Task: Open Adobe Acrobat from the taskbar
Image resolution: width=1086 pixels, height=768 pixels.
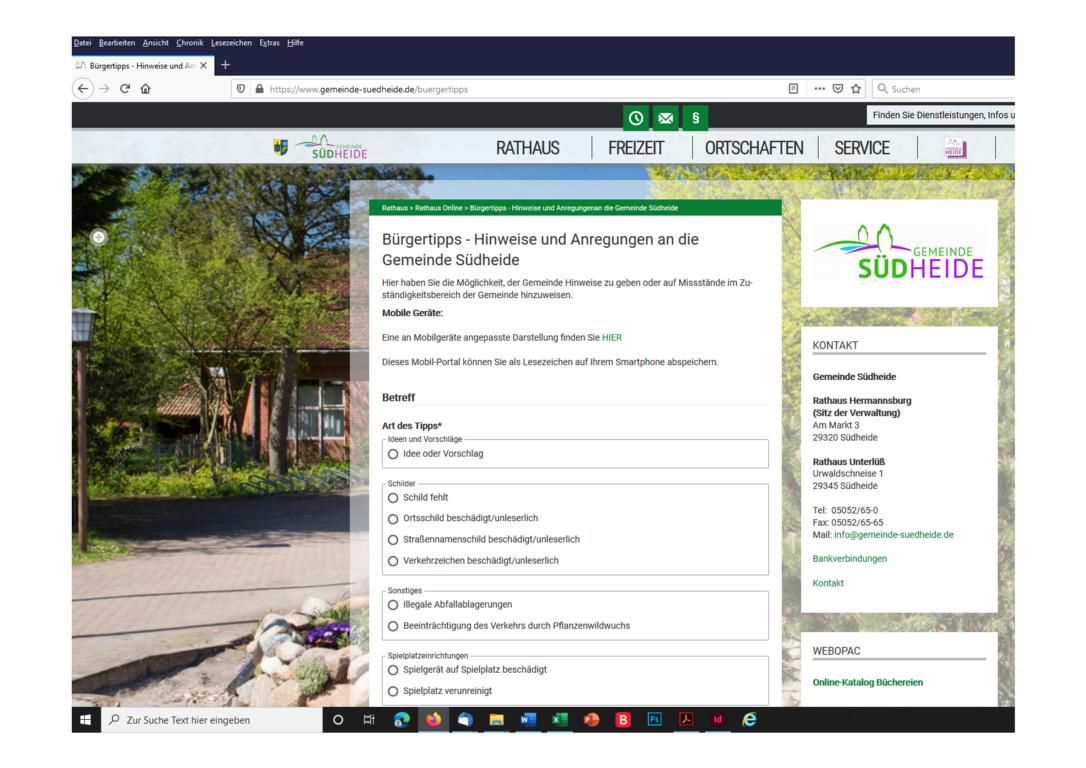Action: point(686,720)
